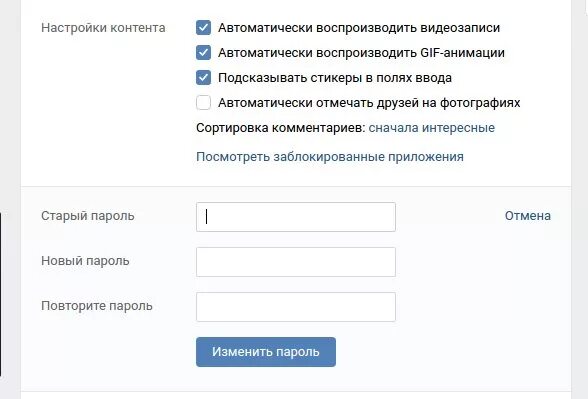Uncheck the auto-play videos checkbox
588x399 pixels.
coord(203,28)
